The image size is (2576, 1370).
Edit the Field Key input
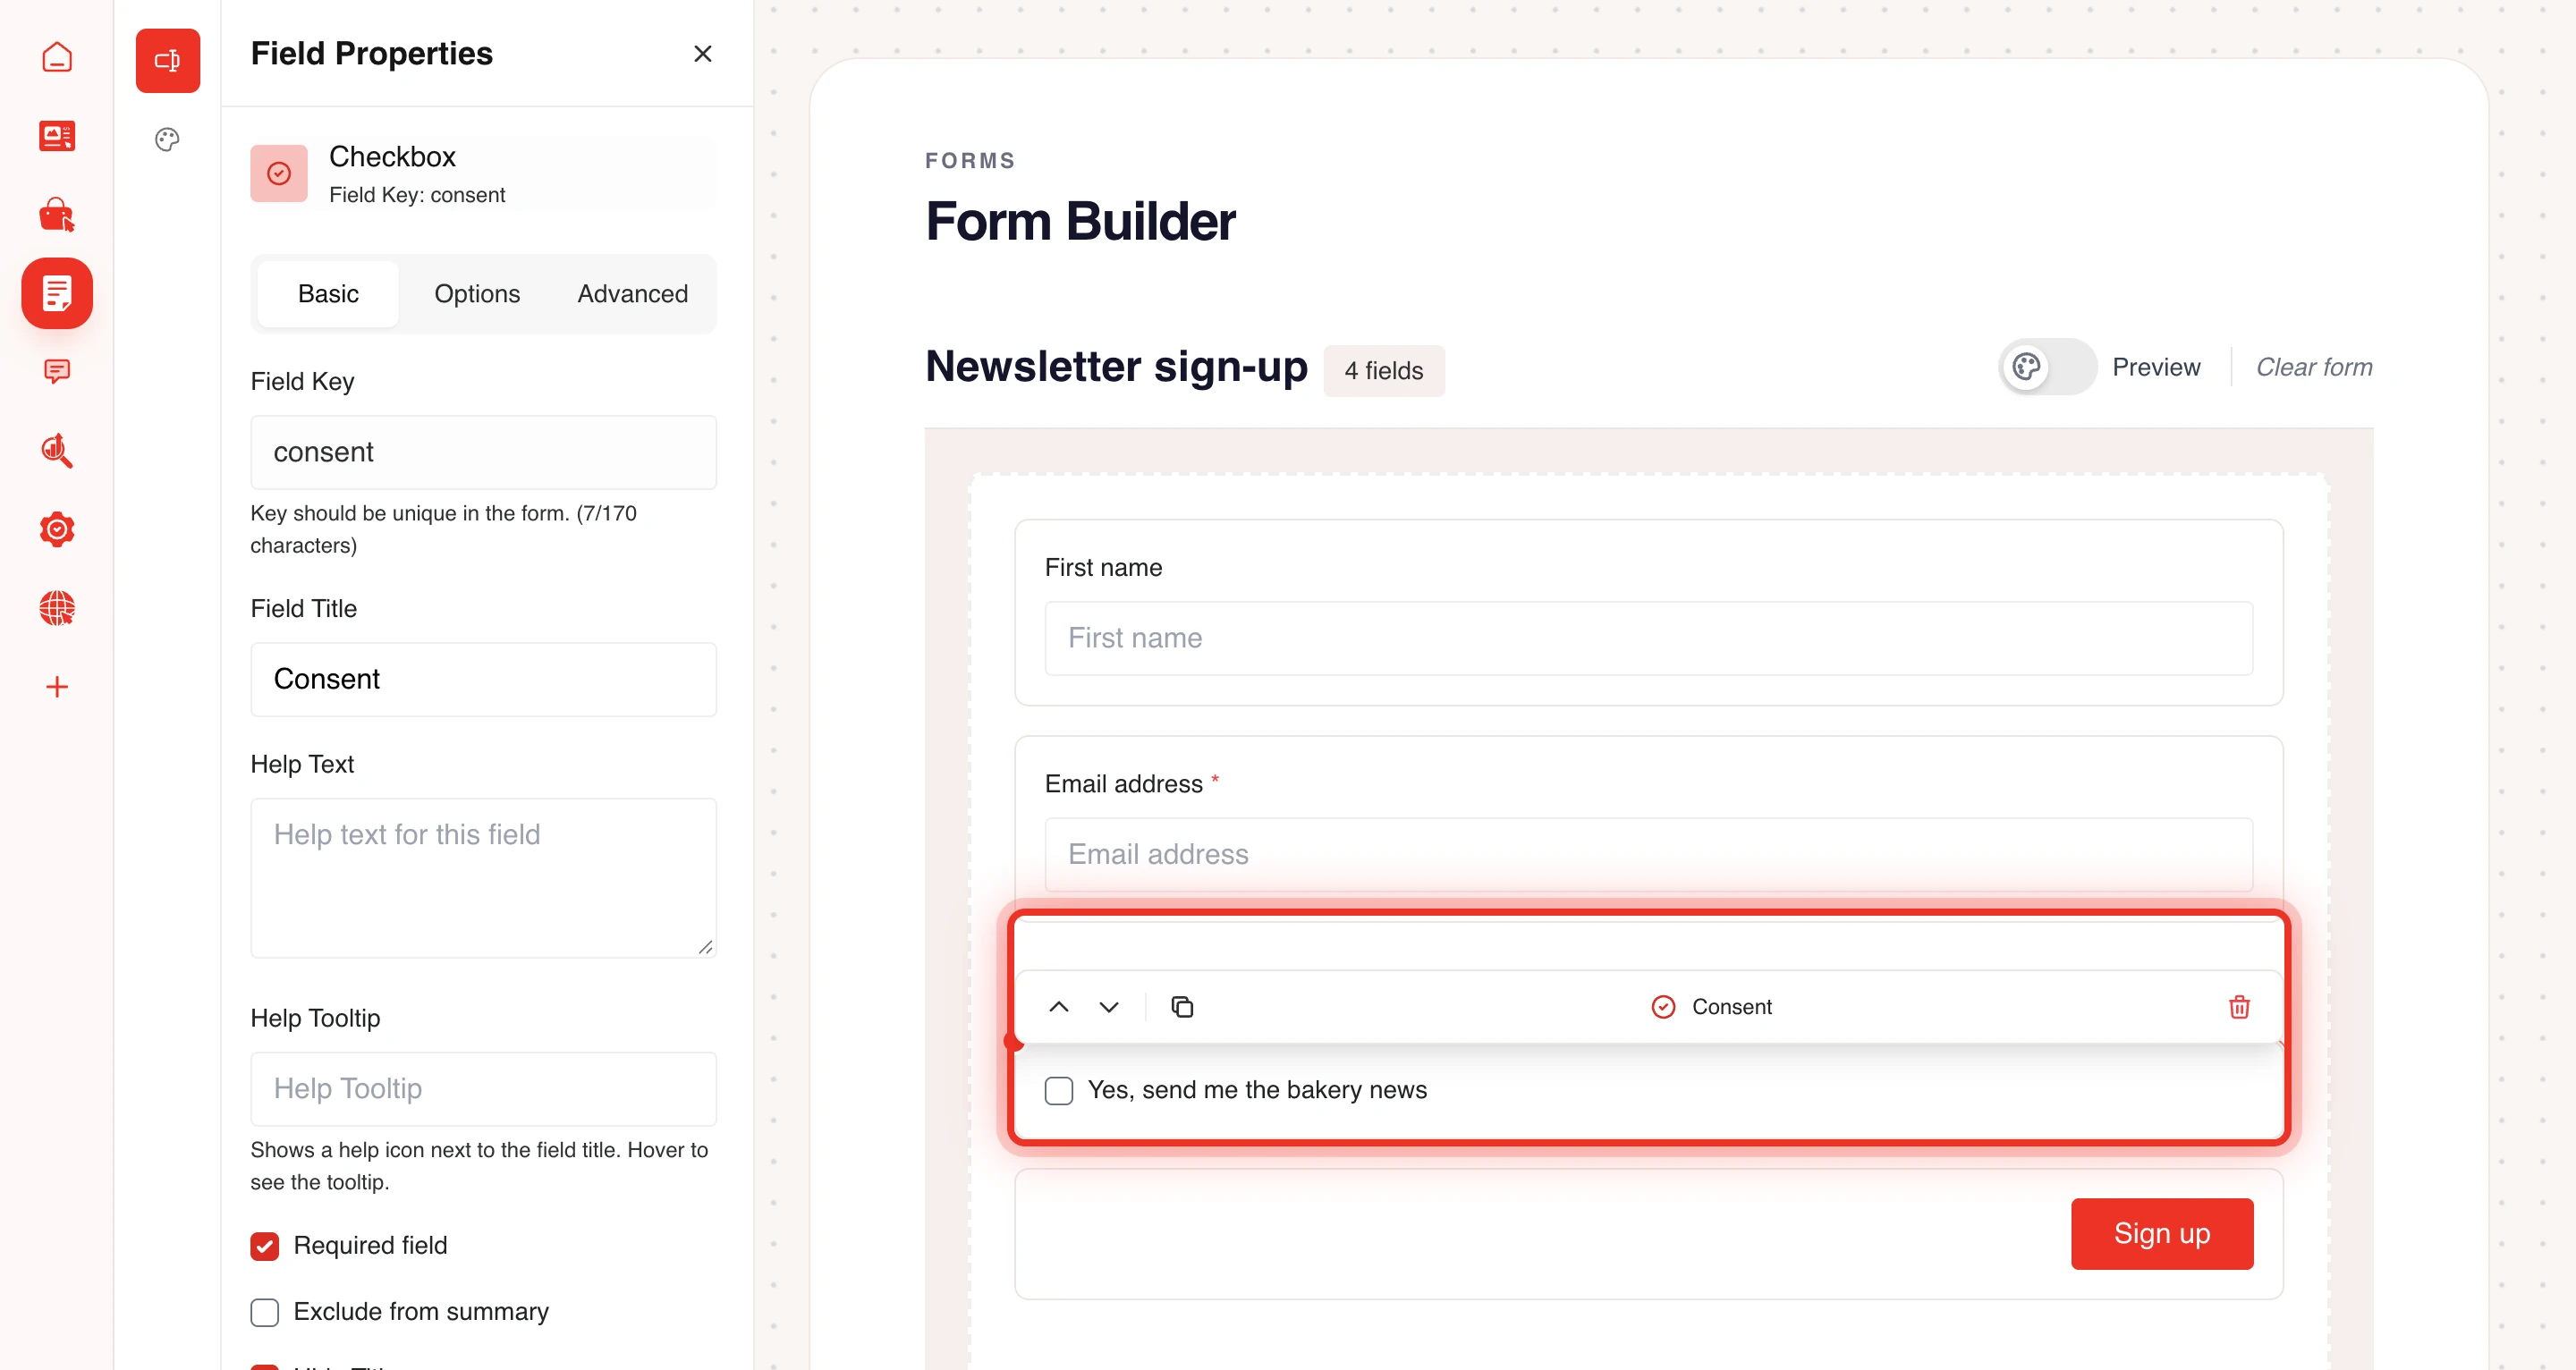[x=483, y=452]
